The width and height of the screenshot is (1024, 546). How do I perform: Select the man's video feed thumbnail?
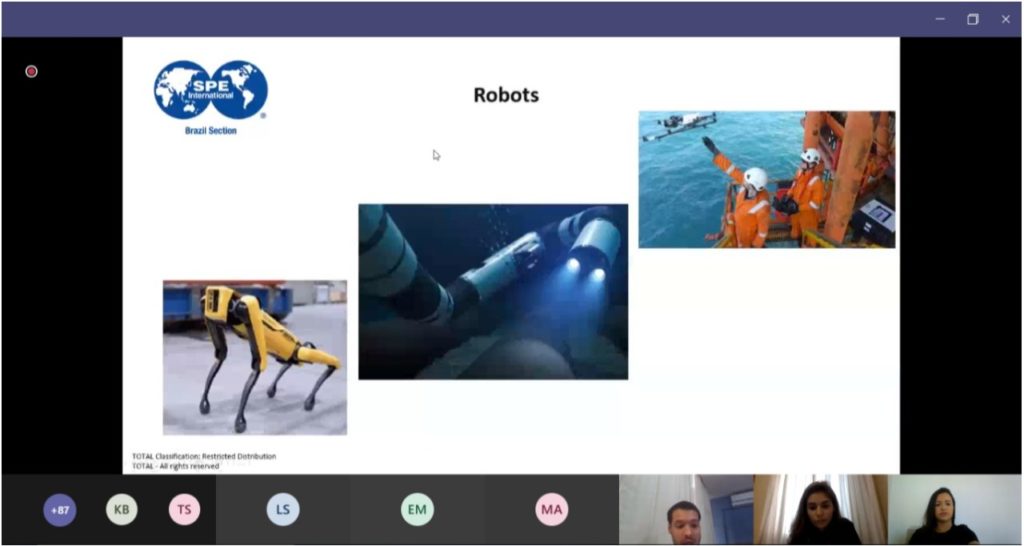point(685,510)
